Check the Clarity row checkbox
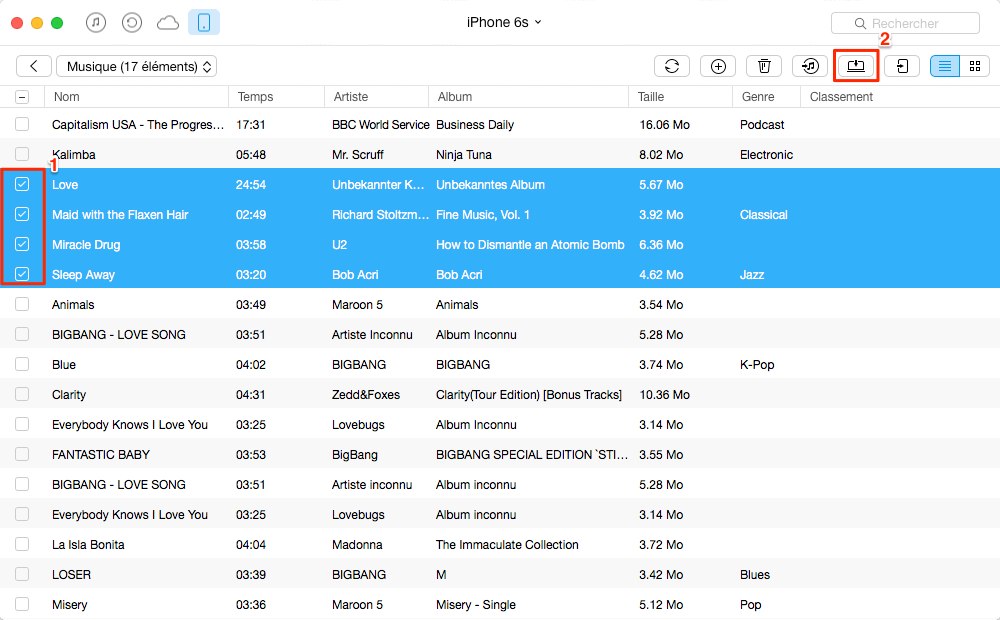Viewport: 1000px width, 620px height. click(22, 394)
